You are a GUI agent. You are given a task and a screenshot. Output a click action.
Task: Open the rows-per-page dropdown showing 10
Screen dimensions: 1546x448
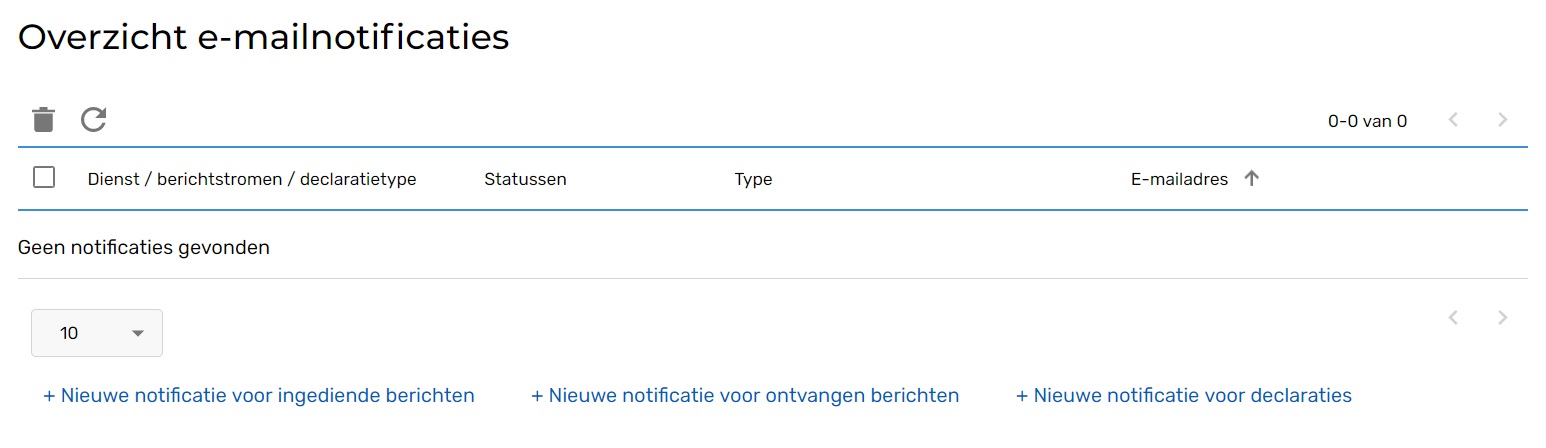pos(96,333)
